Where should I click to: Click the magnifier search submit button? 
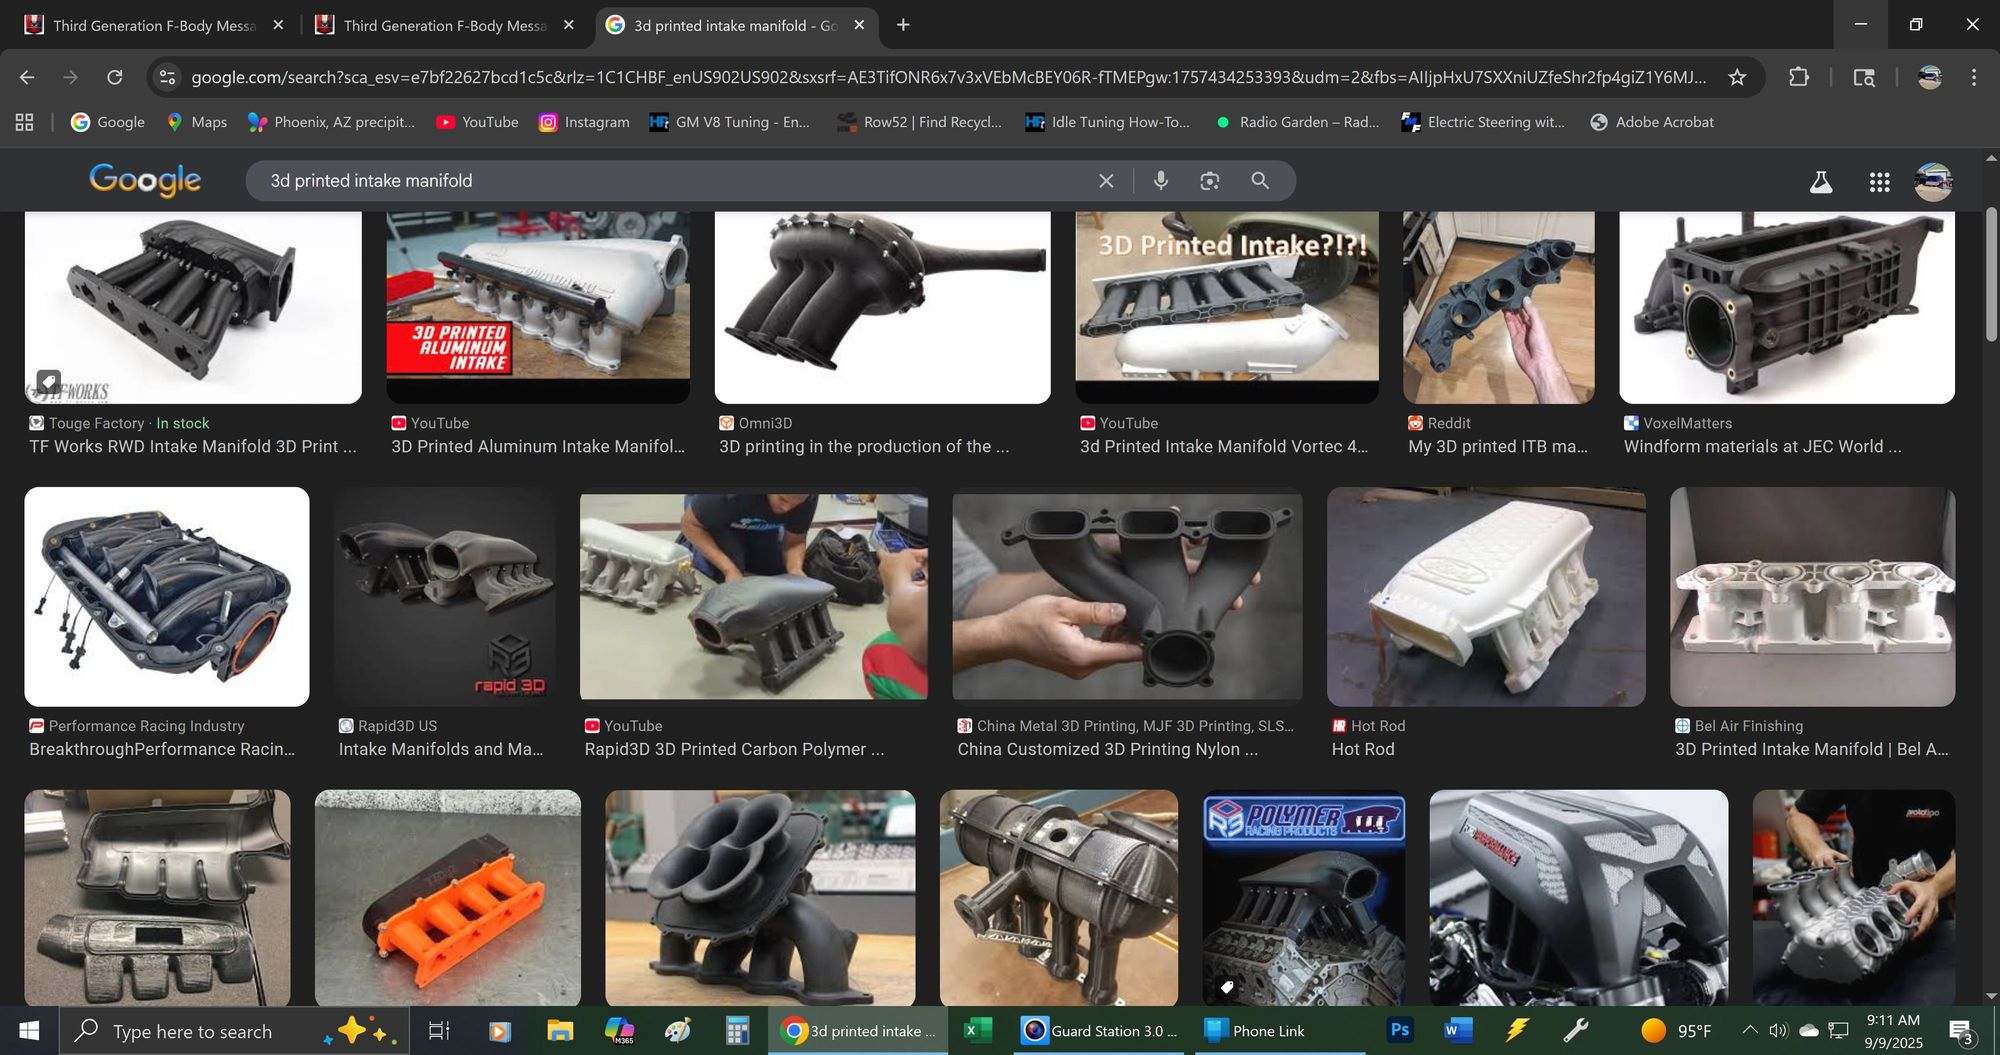tap(1260, 180)
